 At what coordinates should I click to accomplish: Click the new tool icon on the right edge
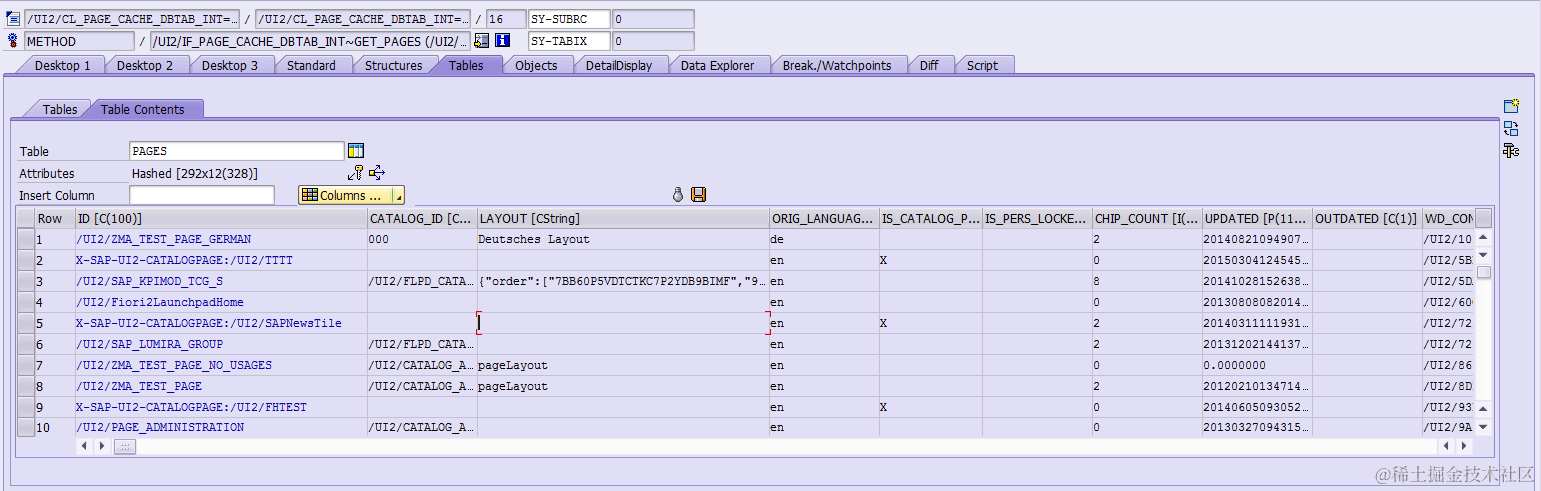(x=1512, y=106)
